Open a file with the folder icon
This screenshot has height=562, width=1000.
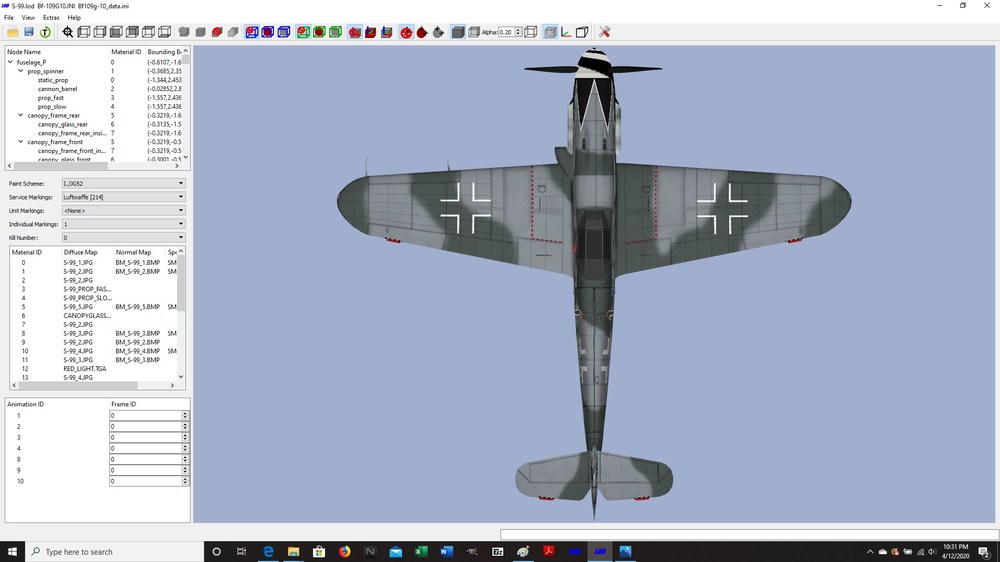13,32
